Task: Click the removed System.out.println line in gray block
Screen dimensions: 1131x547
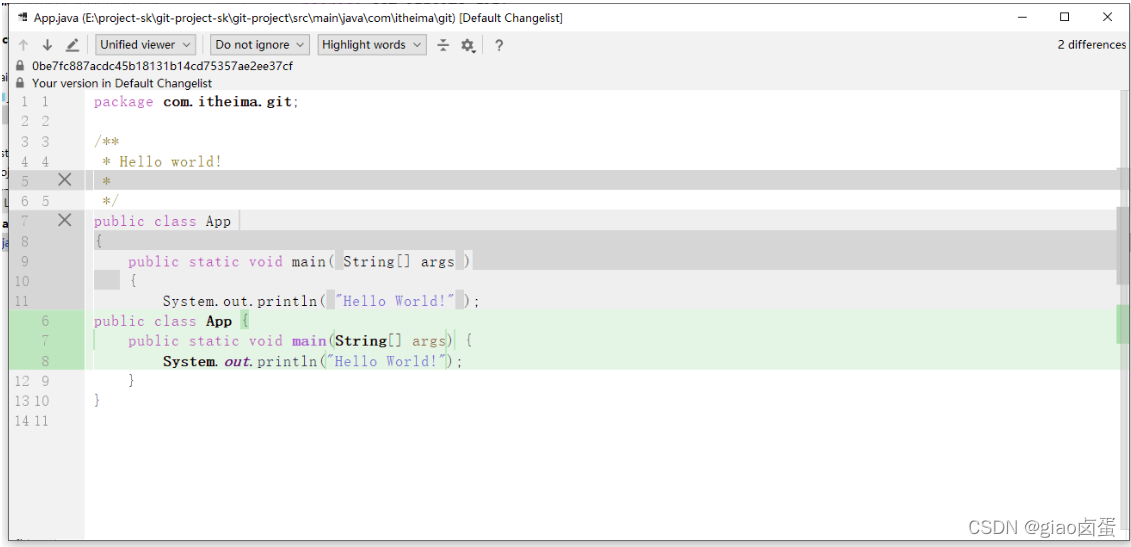Action: click(321, 301)
